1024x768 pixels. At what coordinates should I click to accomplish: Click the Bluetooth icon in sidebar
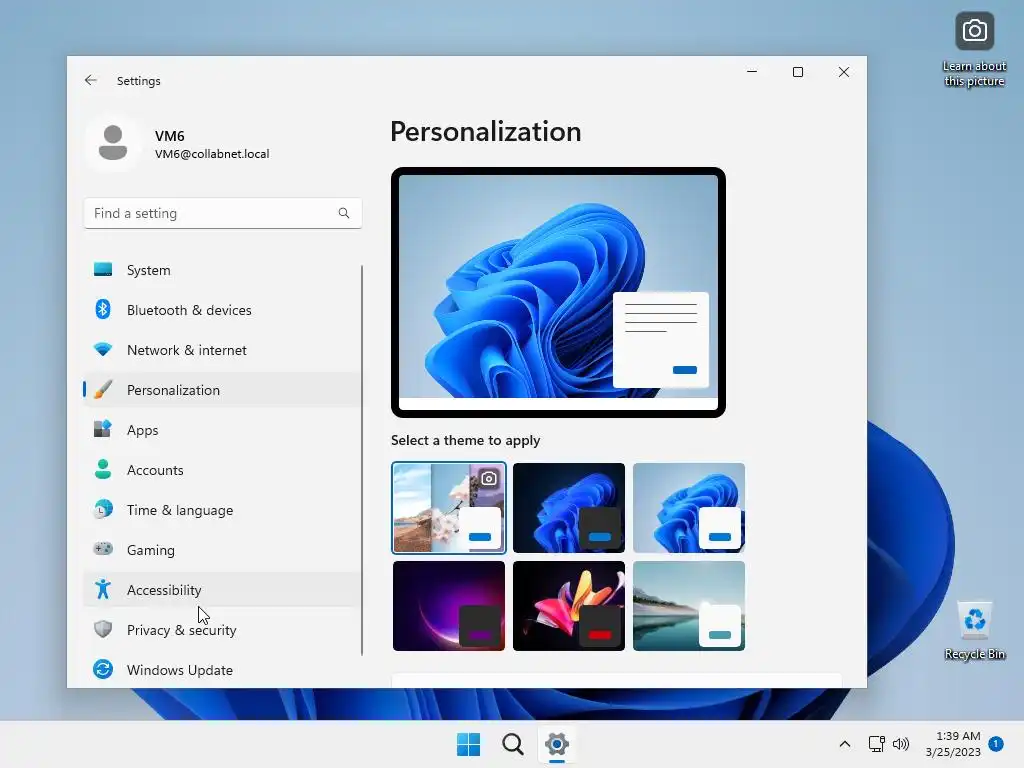click(x=103, y=310)
